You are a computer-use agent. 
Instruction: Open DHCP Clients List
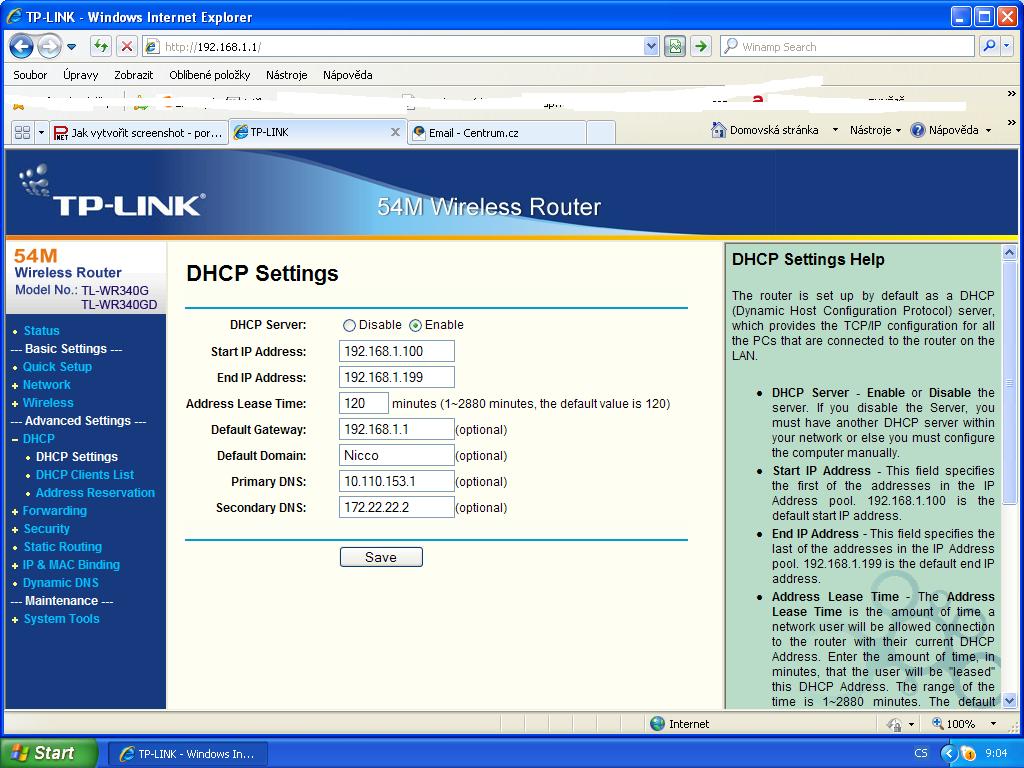pyautogui.click(x=85, y=475)
